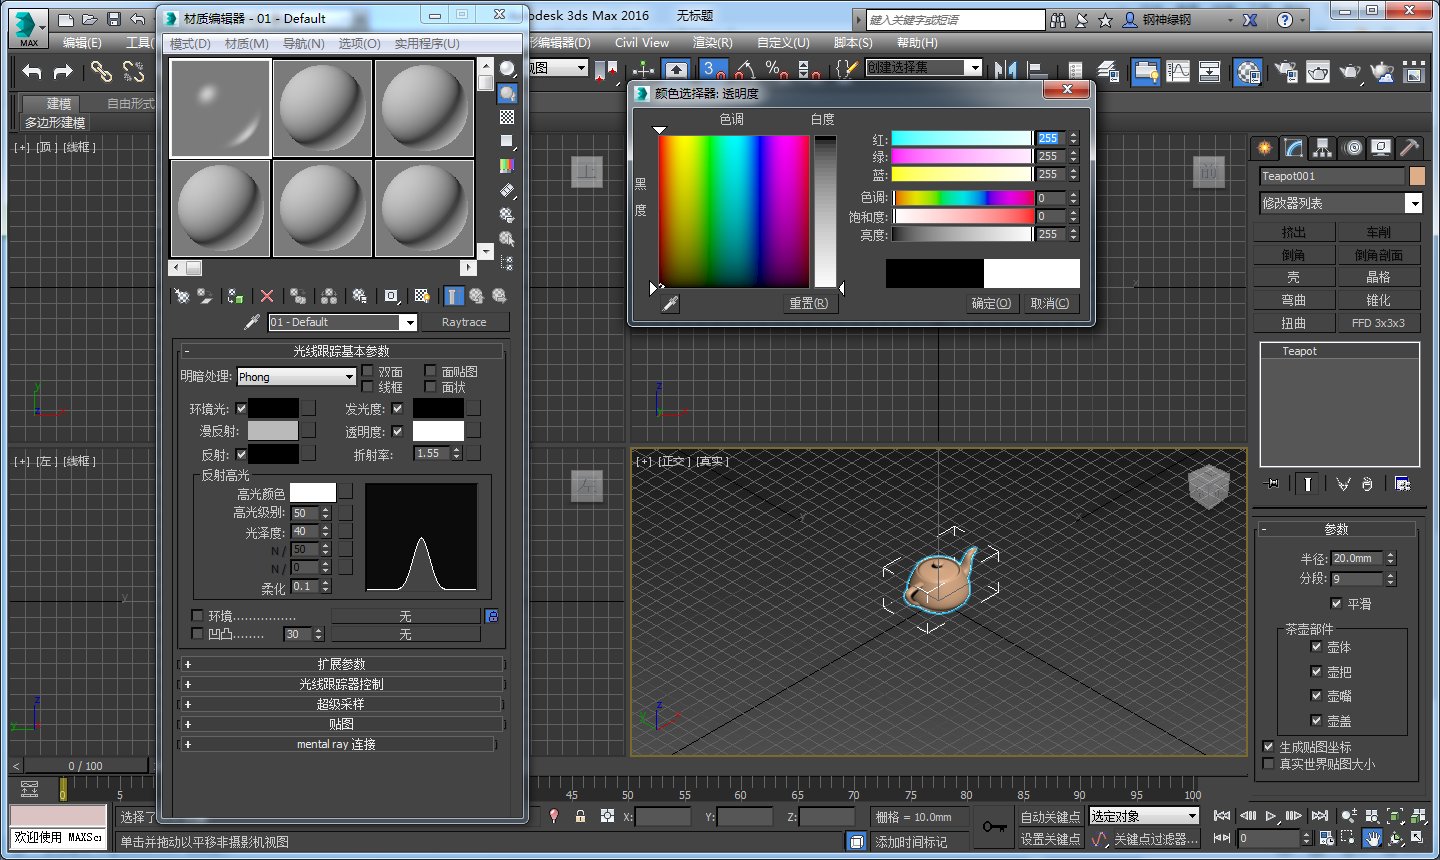This screenshot has width=1440, height=860.
Task: Open the Create tab in Command Panel
Action: point(1265,148)
